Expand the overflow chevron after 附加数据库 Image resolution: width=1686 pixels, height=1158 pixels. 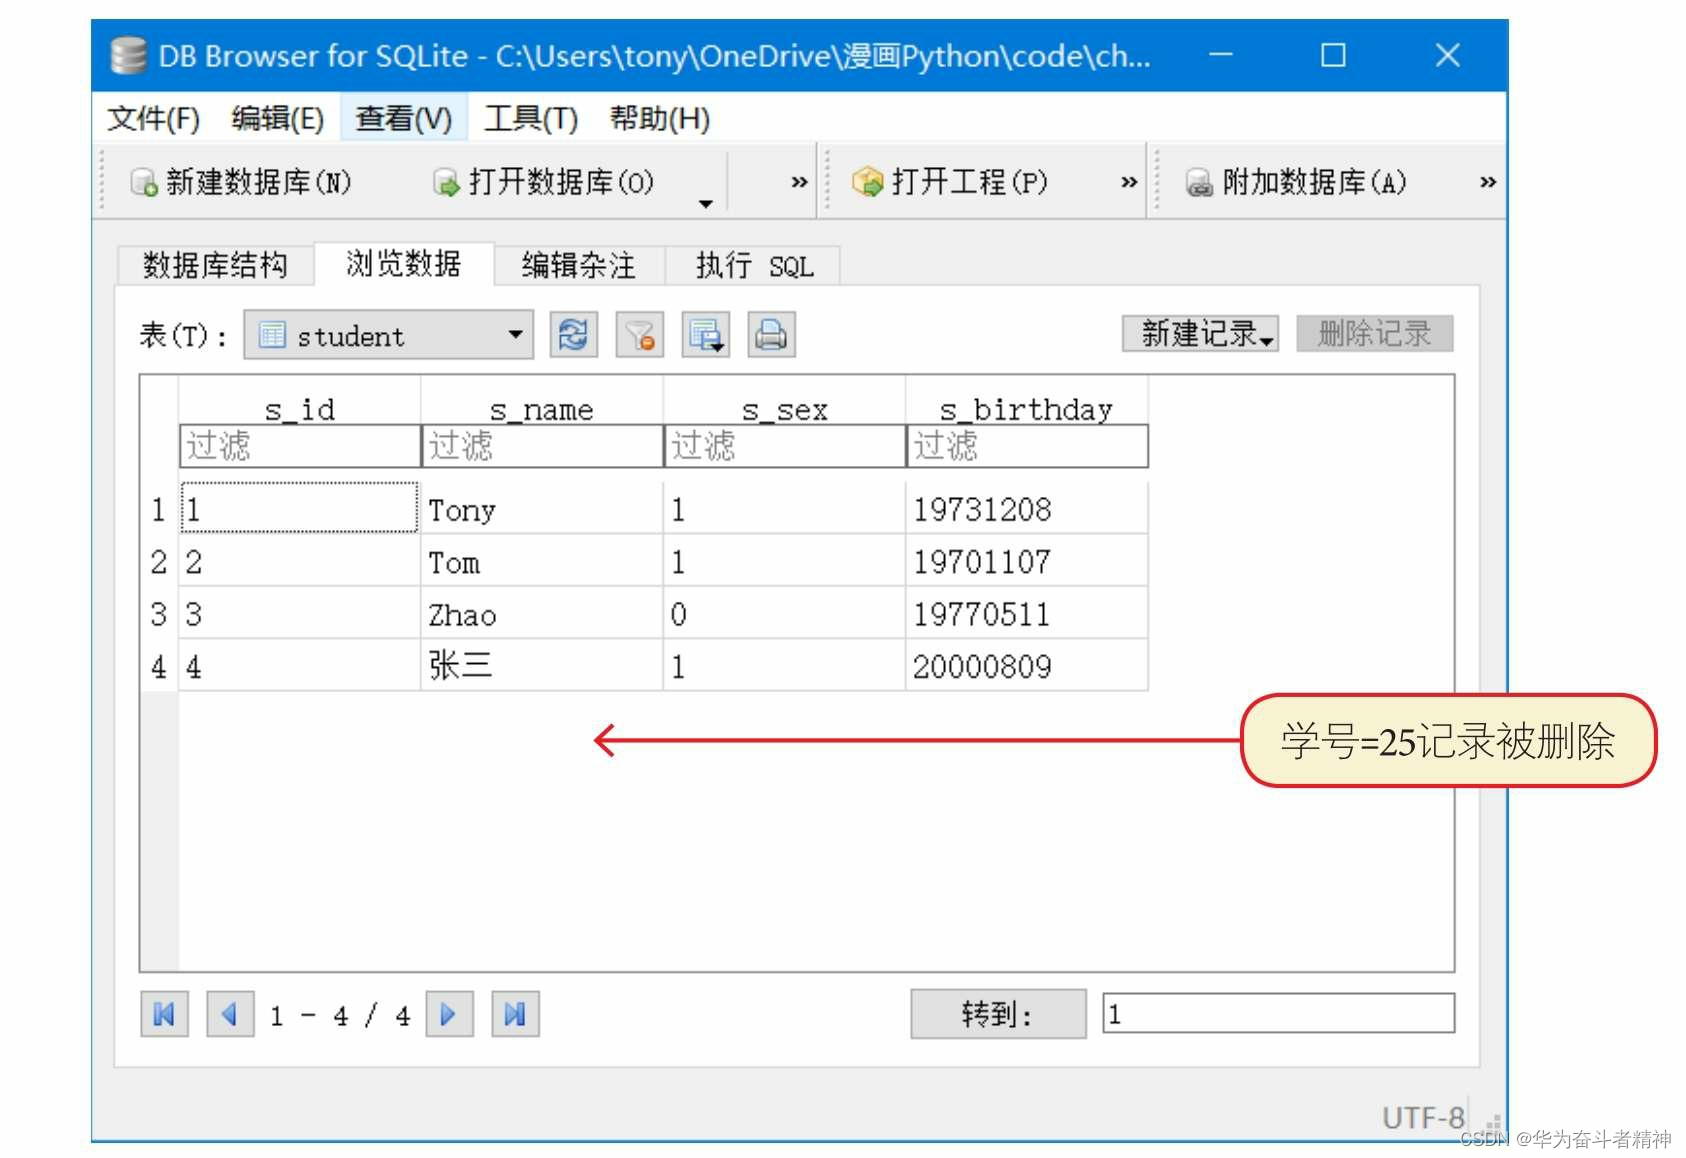(1488, 182)
